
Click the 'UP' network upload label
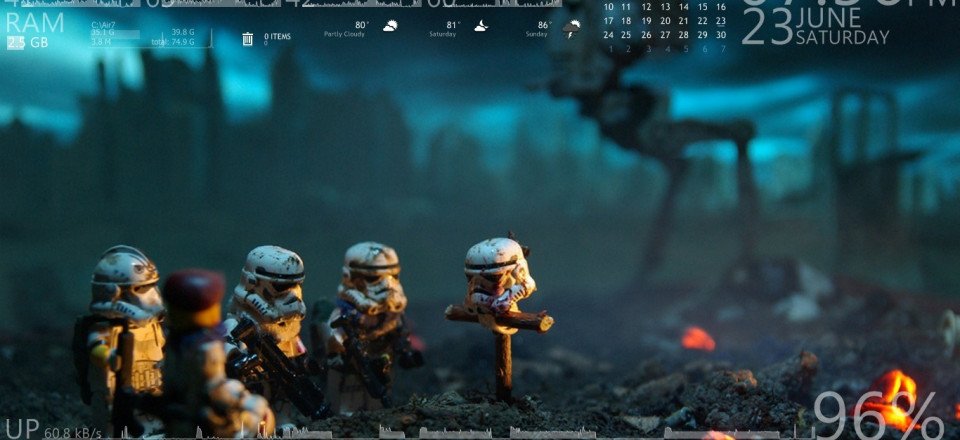pos(23,429)
